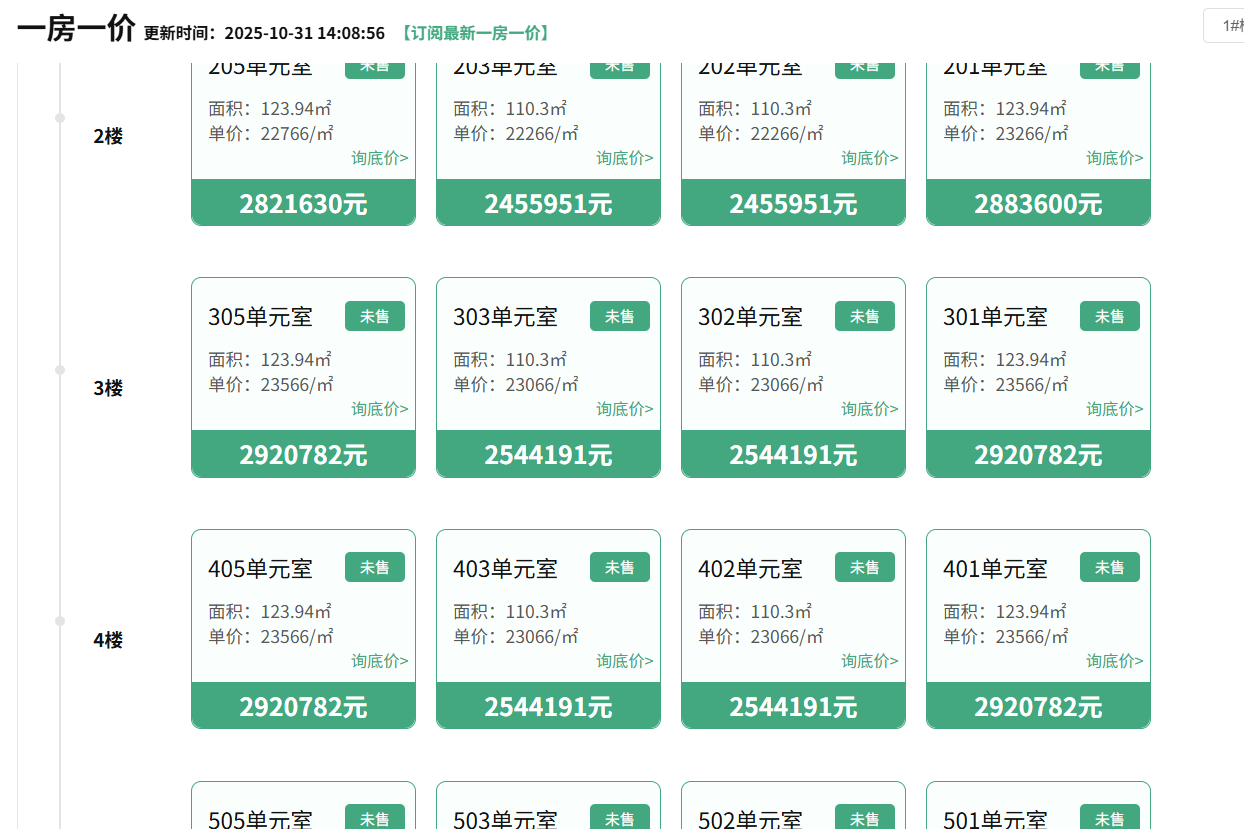
Task: Select the 3楼 floor marker on timeline
Action: (x=60, y=370)
